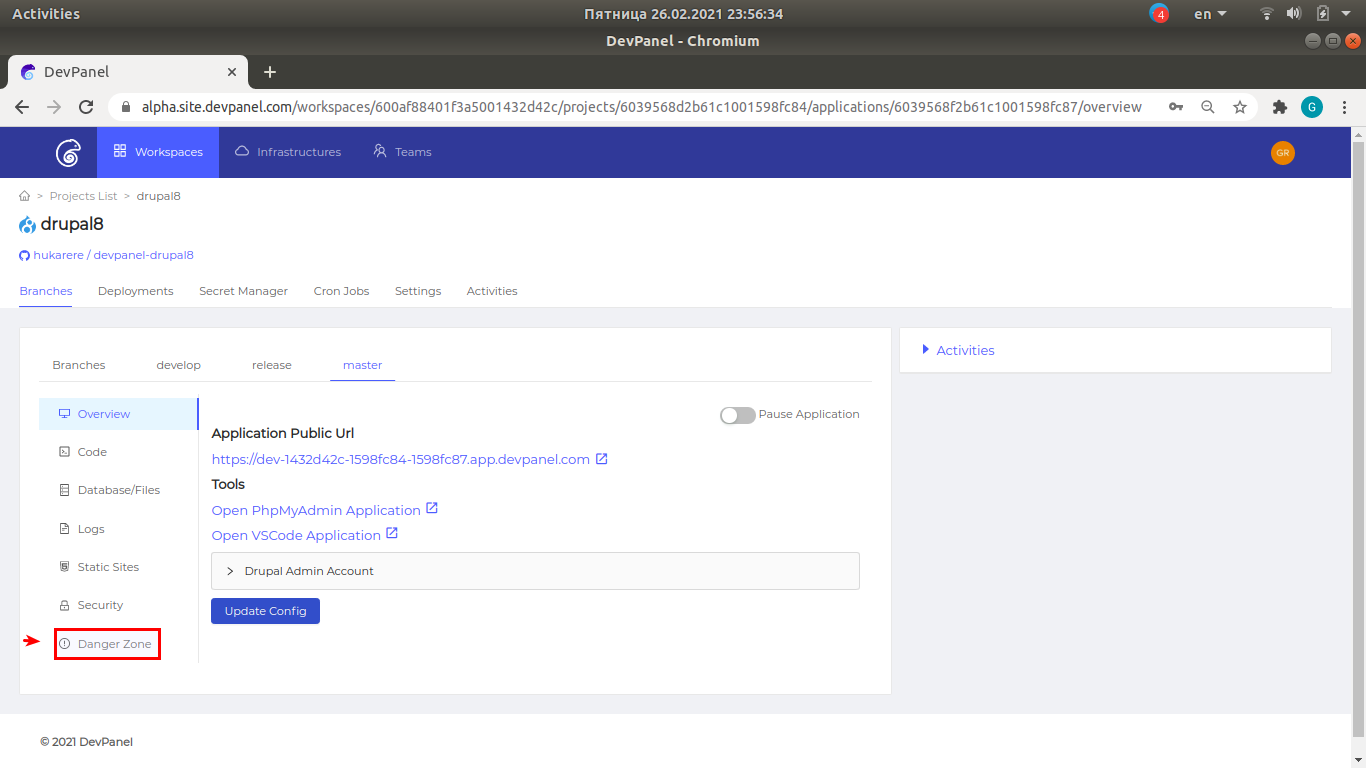Open Infrastructures in top navigation
Viewport: 1366px width, 768px height.
click(288, 152)
